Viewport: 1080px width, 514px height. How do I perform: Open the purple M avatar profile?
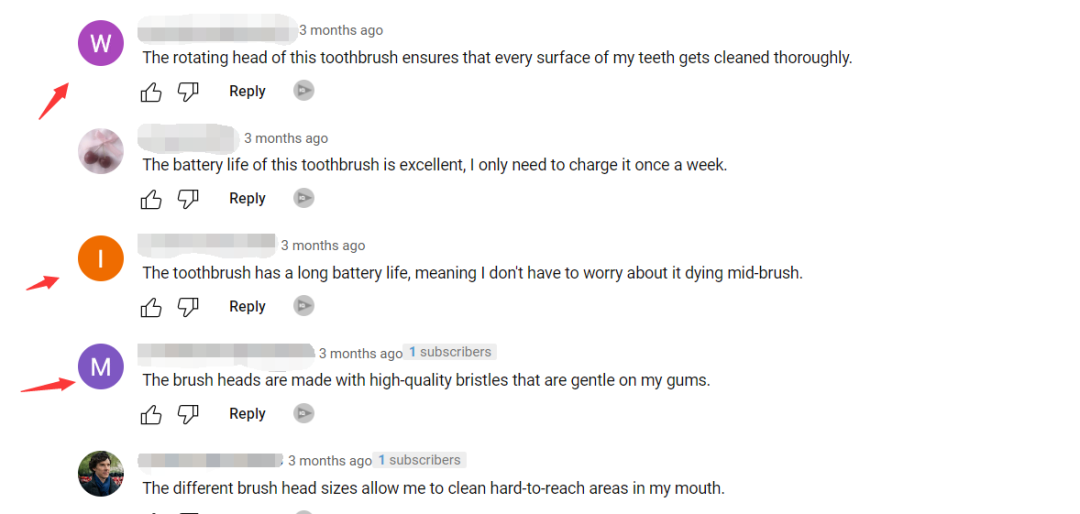101,367
